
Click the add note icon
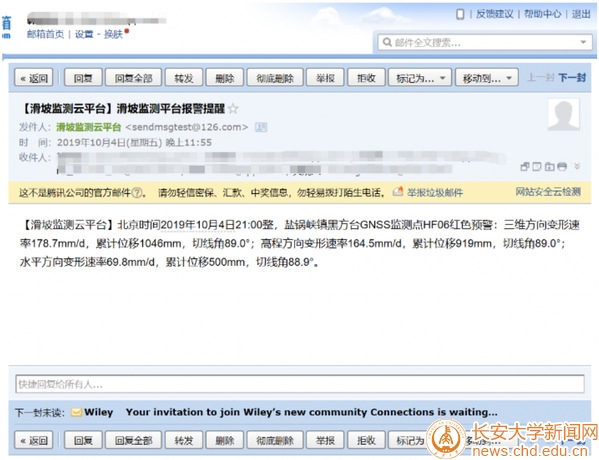click(537, 166)
